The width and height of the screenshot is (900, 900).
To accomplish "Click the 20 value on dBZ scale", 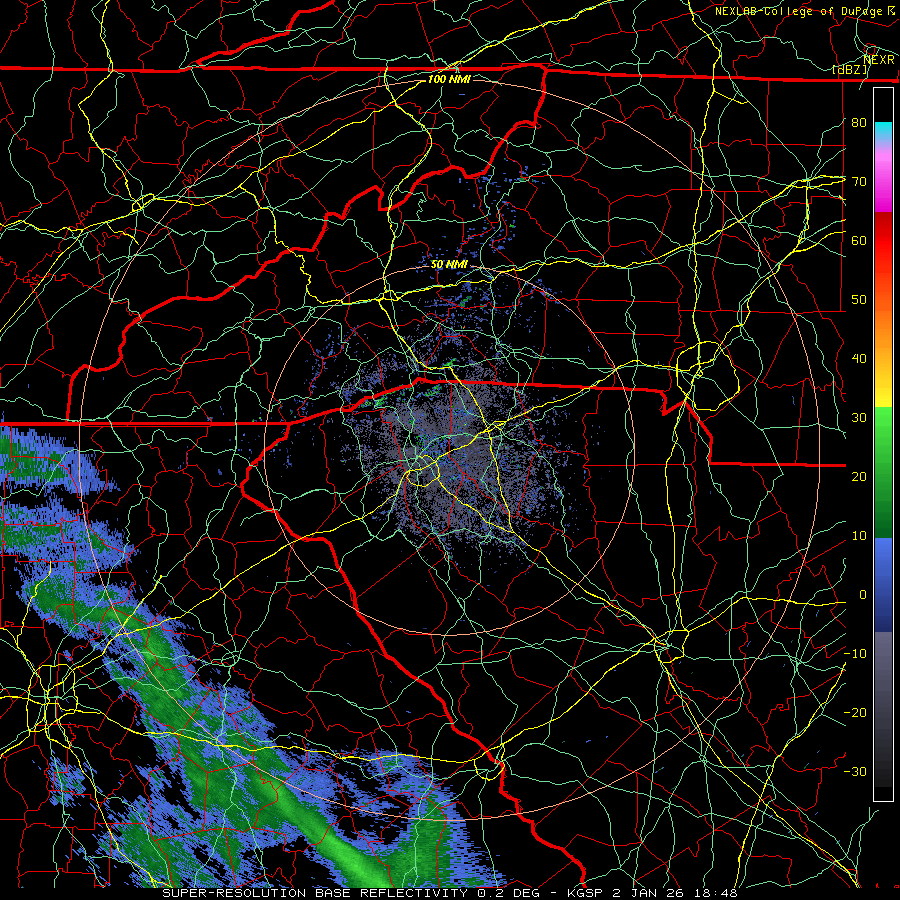I will tap(859, 476).
